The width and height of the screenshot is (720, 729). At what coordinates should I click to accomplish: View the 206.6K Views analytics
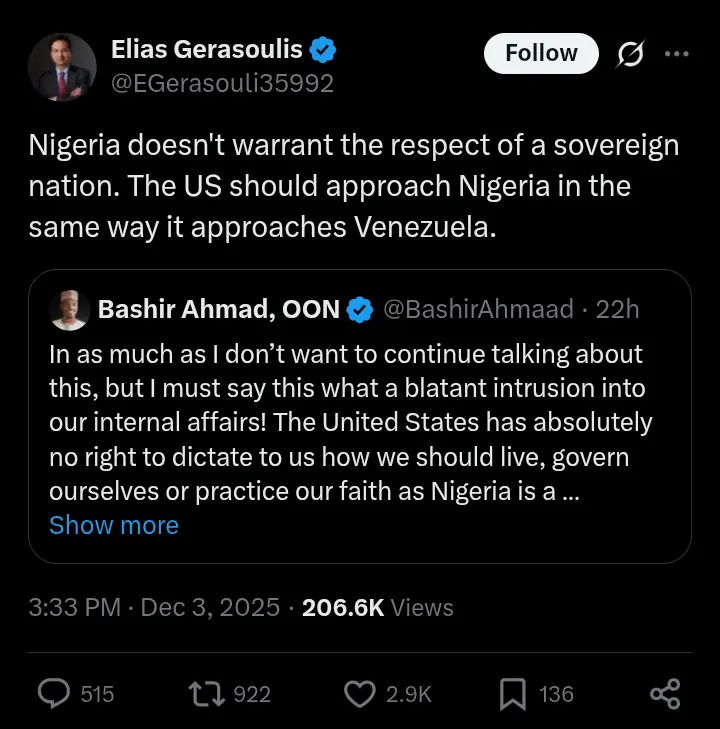click(x=377, y=608)
